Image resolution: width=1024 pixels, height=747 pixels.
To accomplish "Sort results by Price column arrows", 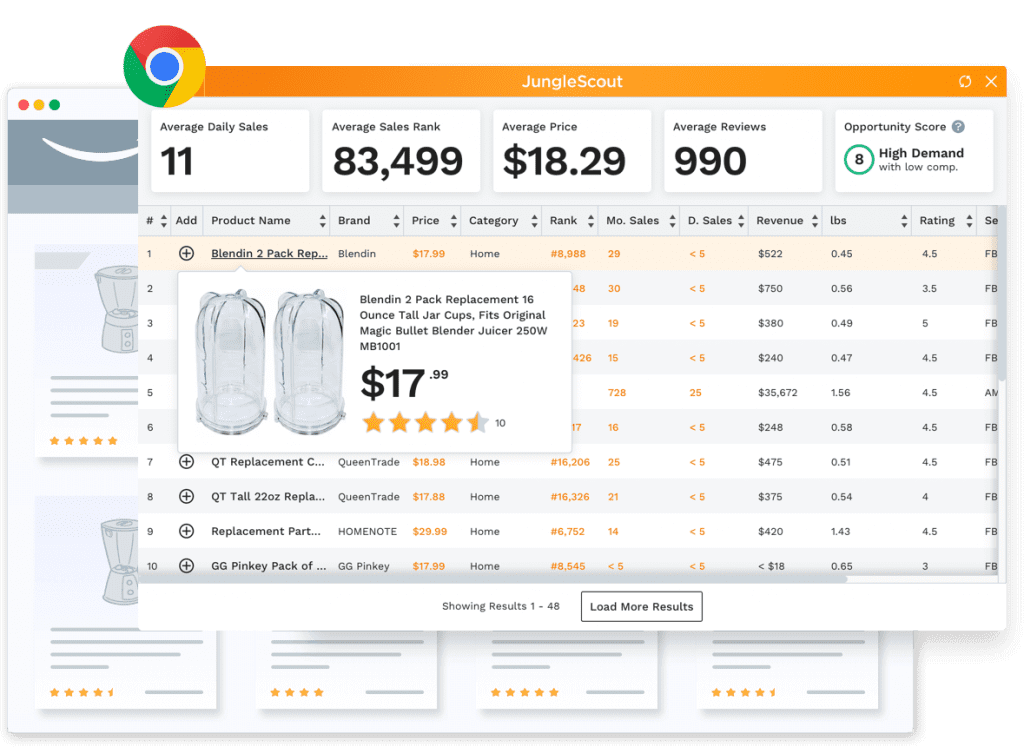I will (453, 221).
